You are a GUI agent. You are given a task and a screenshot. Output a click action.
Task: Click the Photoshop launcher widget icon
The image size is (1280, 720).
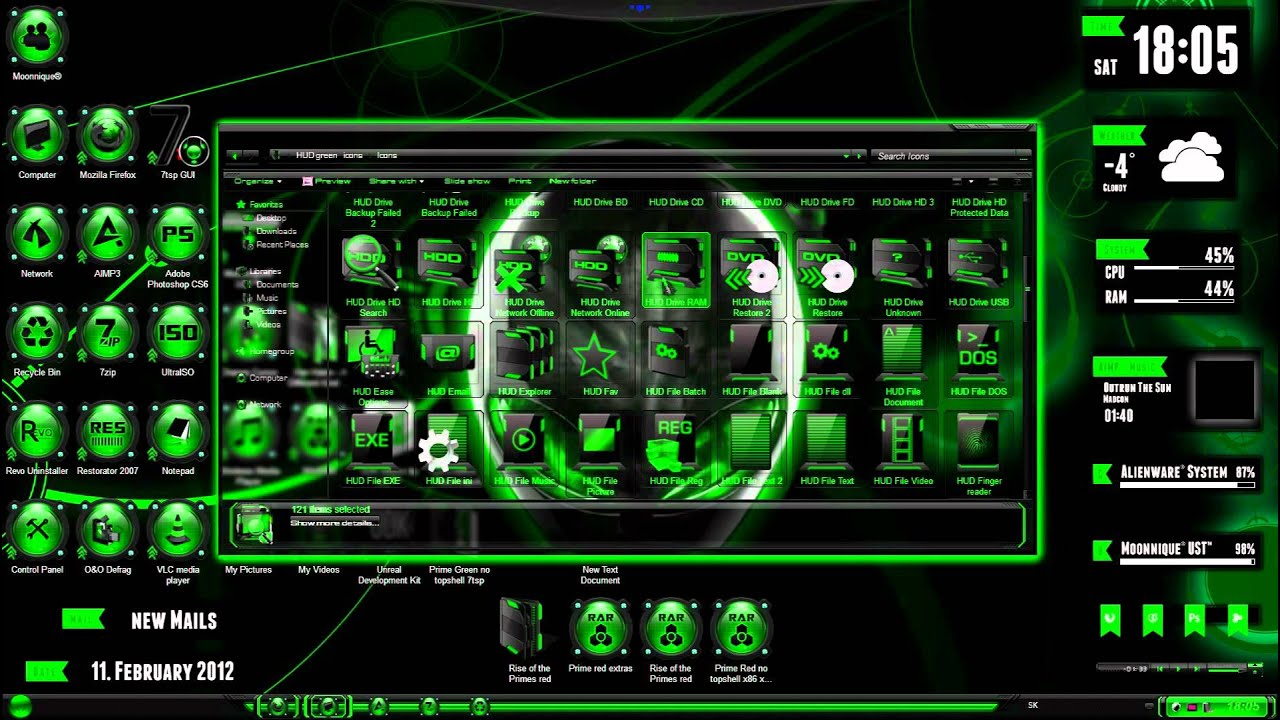click(x=1194, y=620)
